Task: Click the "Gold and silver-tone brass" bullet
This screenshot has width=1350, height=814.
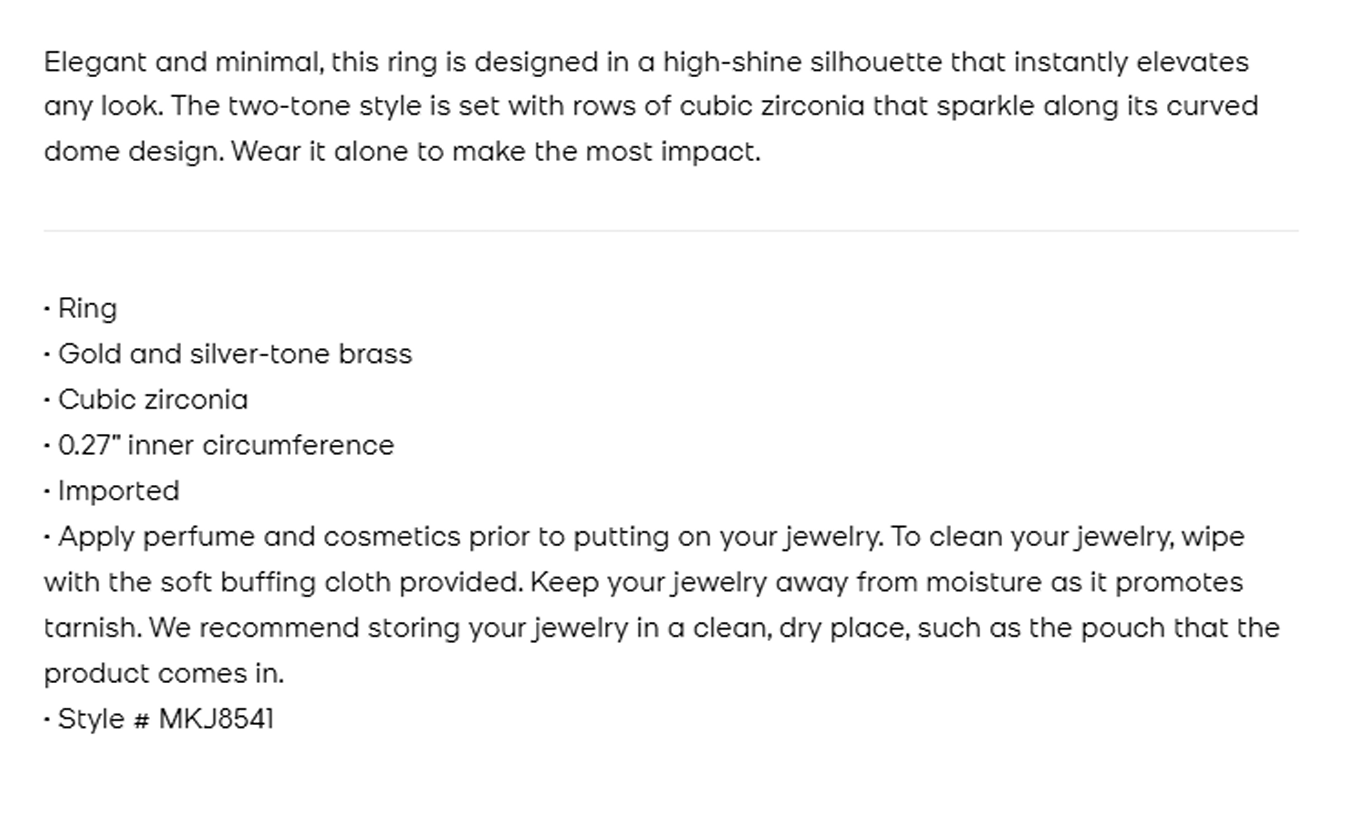Action: pyautogui.click(x=235, y=354)
